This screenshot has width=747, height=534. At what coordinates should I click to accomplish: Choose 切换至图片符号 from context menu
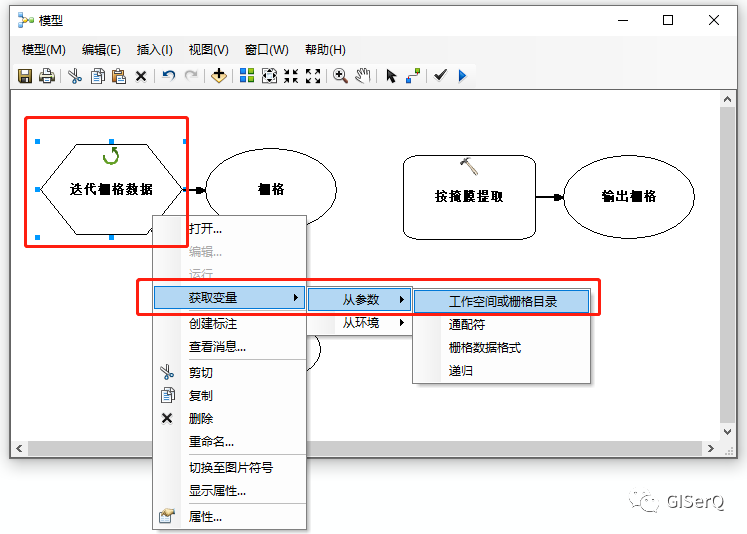pyautogui.click(x=230, y=468)
